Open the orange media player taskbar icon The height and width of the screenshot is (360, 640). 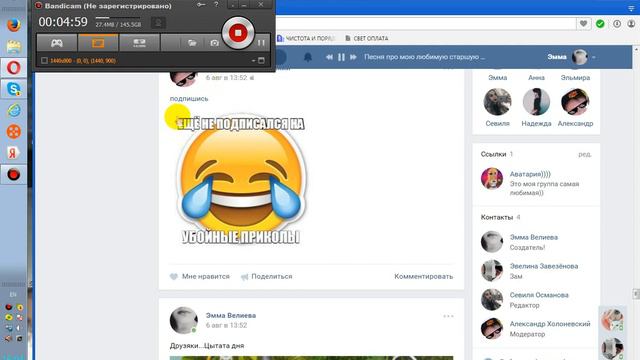click(x=13, y=131)
